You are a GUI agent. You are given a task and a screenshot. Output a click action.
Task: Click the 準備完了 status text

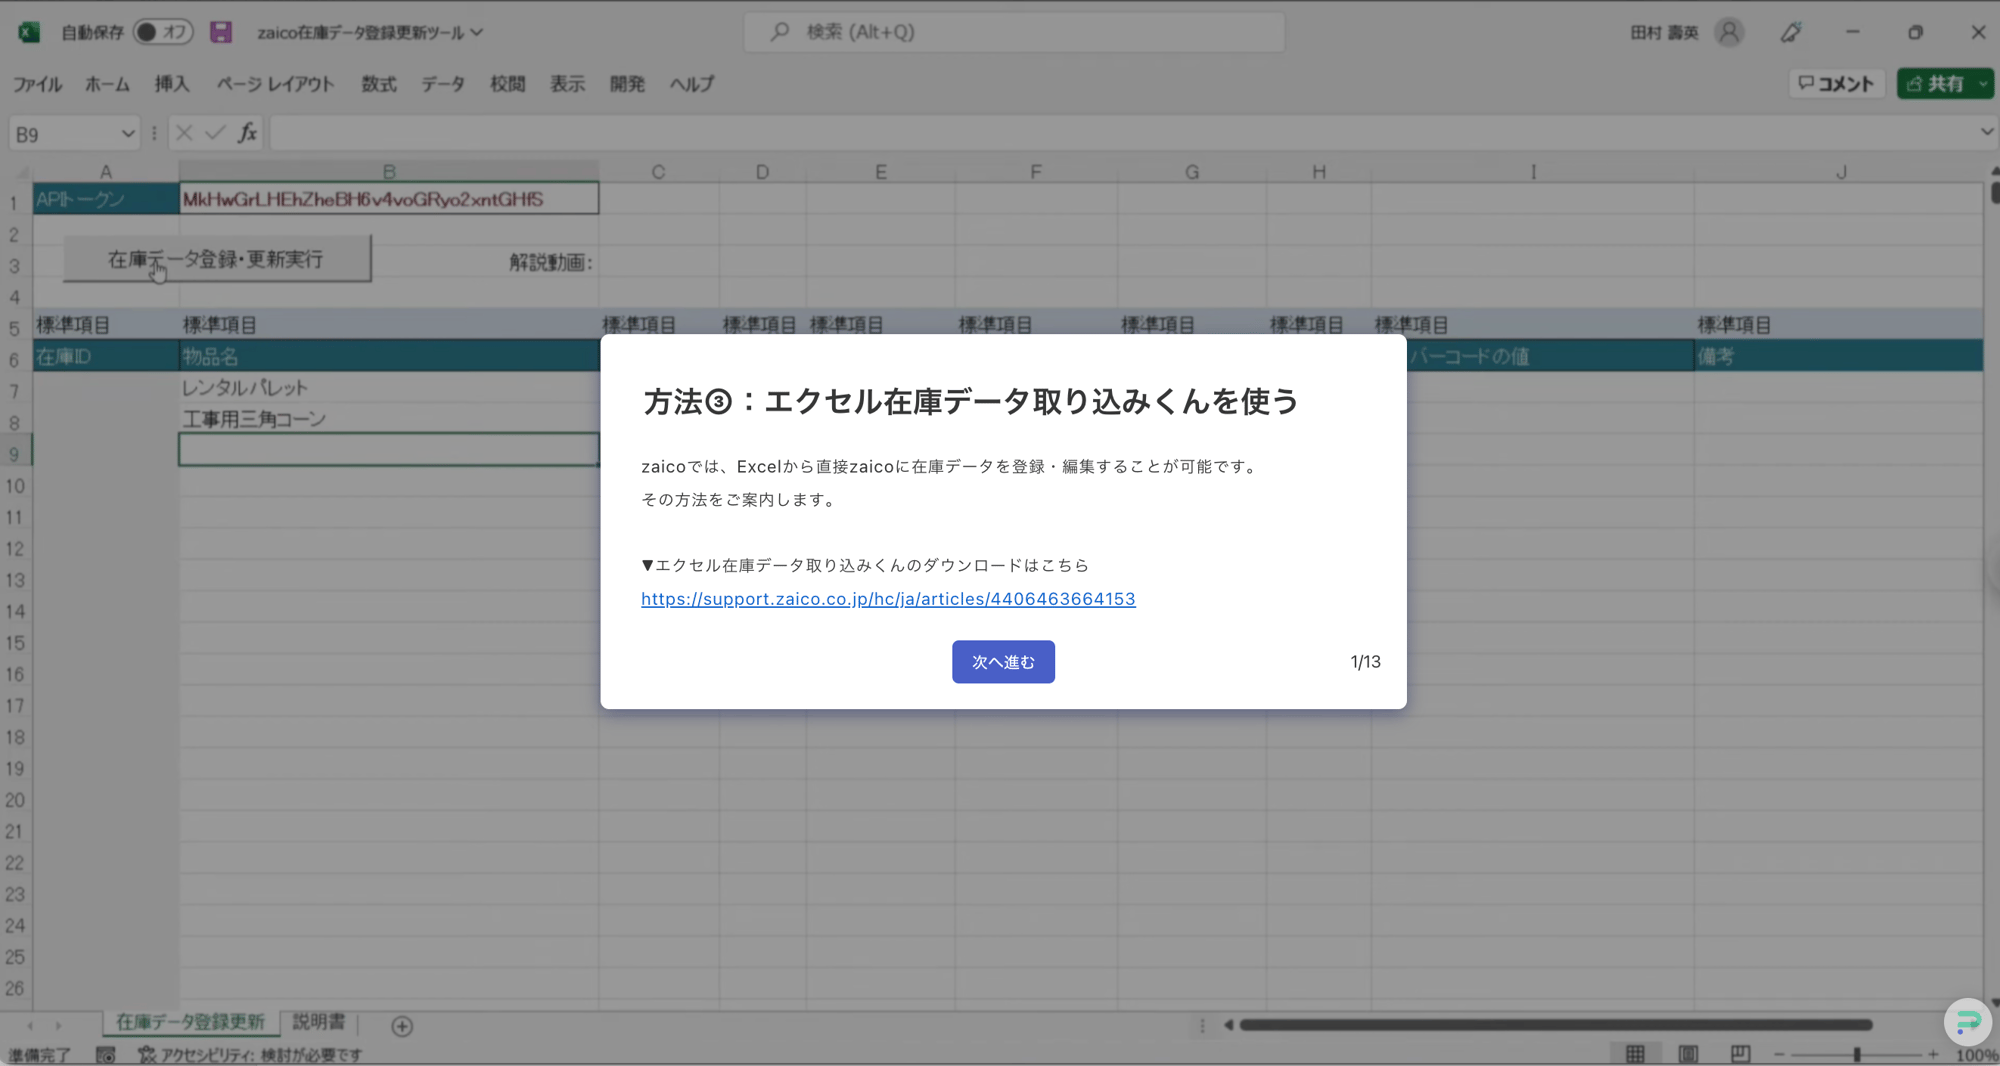[x=40, y=1055]
